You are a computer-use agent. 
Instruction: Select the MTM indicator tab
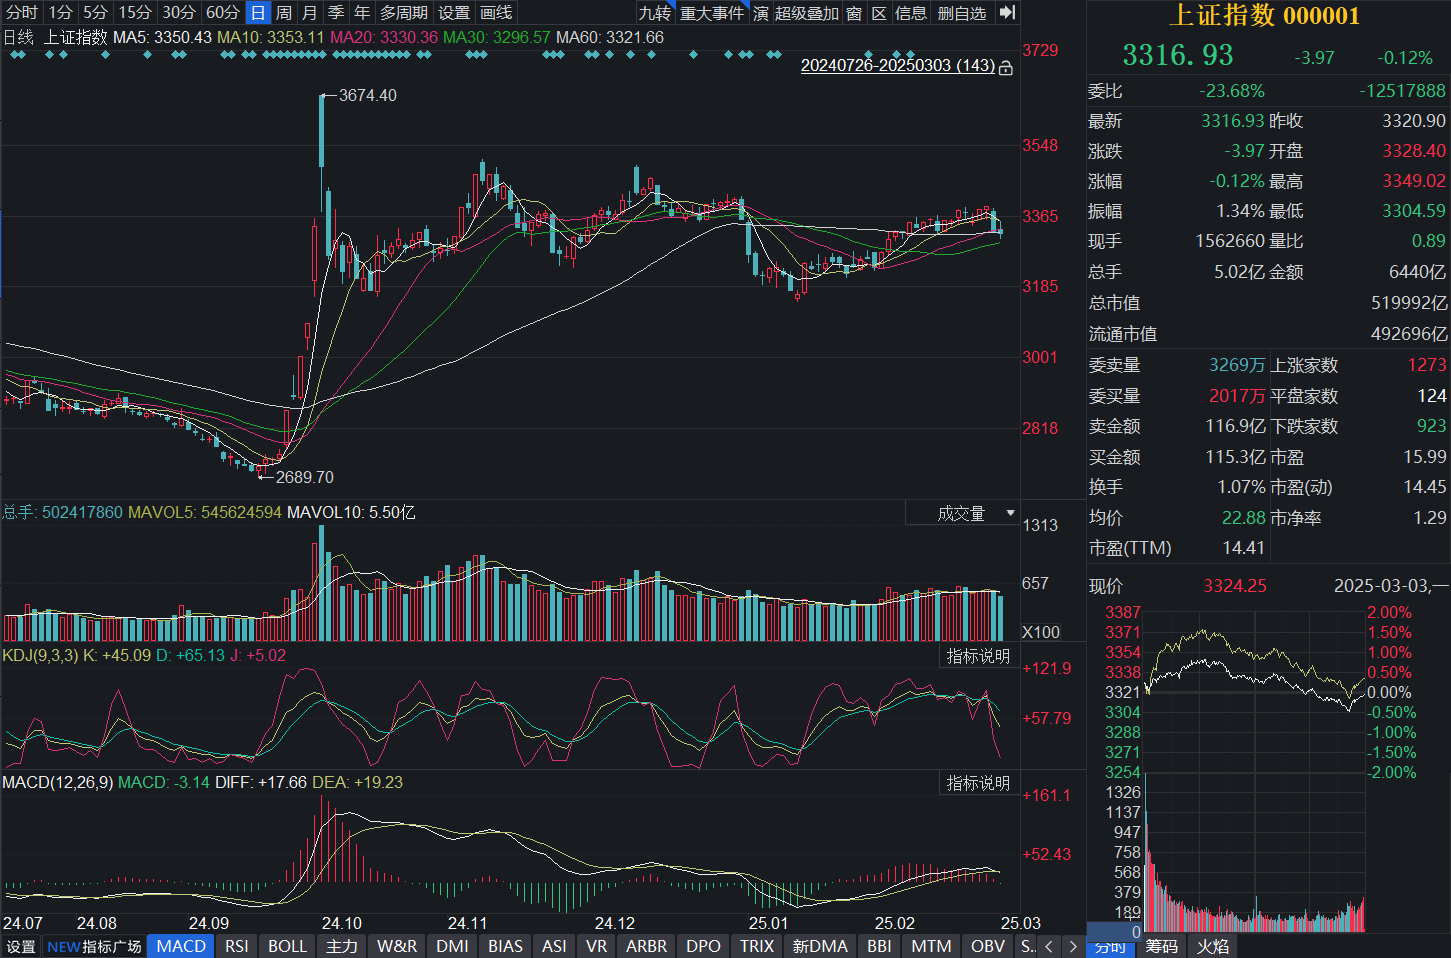point(932,946)
